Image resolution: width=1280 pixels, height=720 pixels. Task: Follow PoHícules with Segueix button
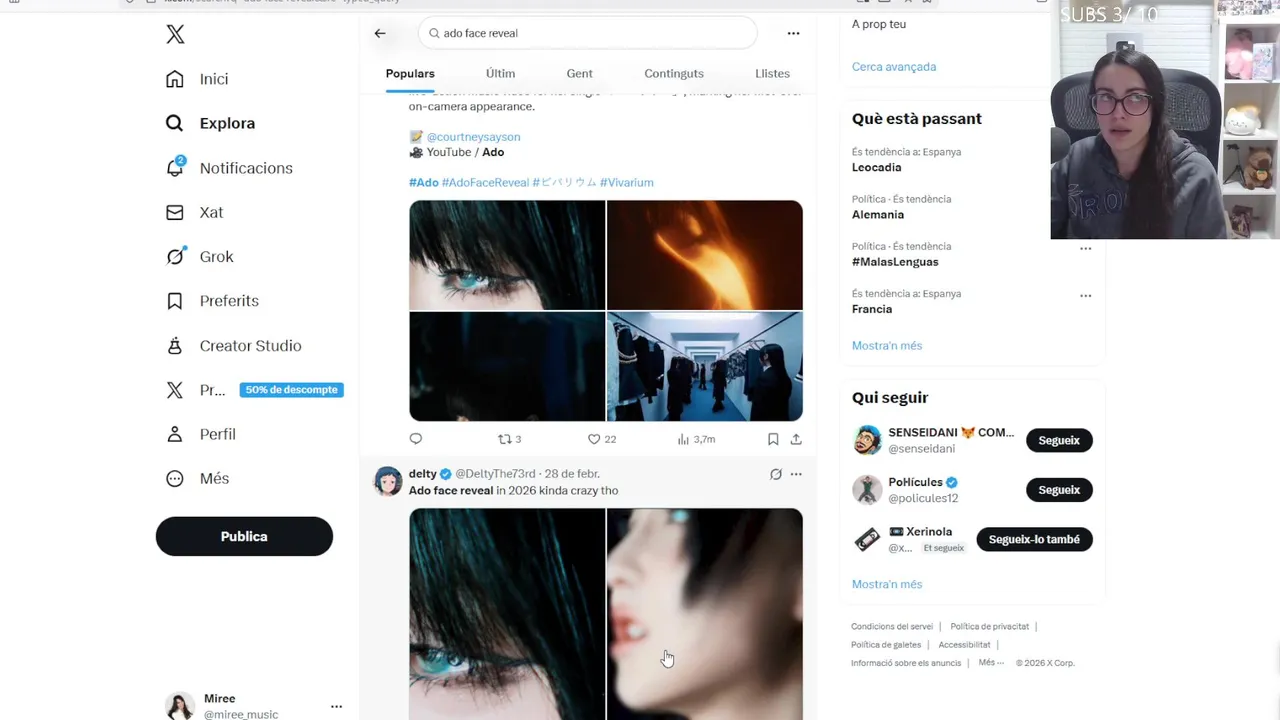point(1059,490)
